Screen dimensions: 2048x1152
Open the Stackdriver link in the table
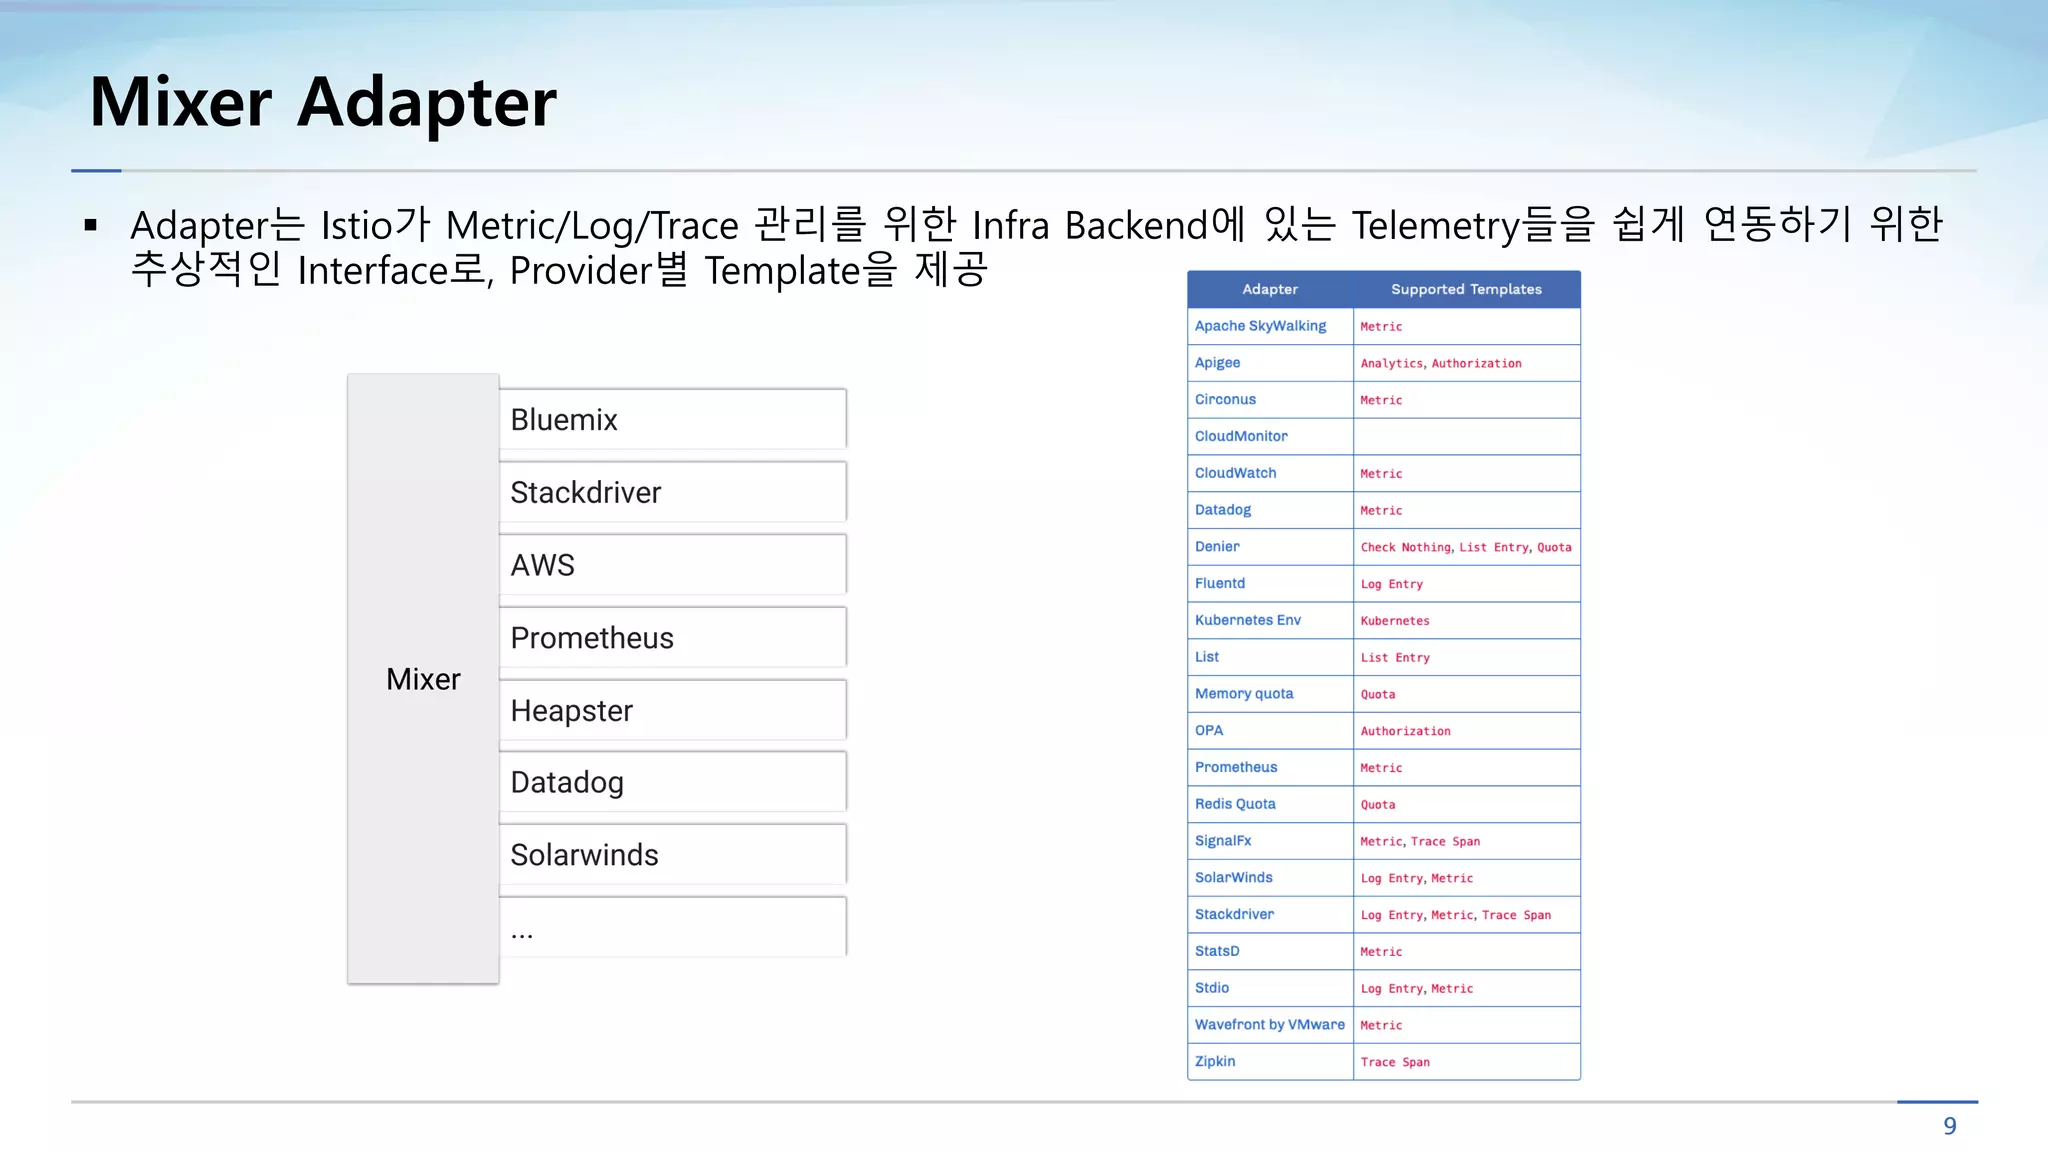pos(1234,914)
